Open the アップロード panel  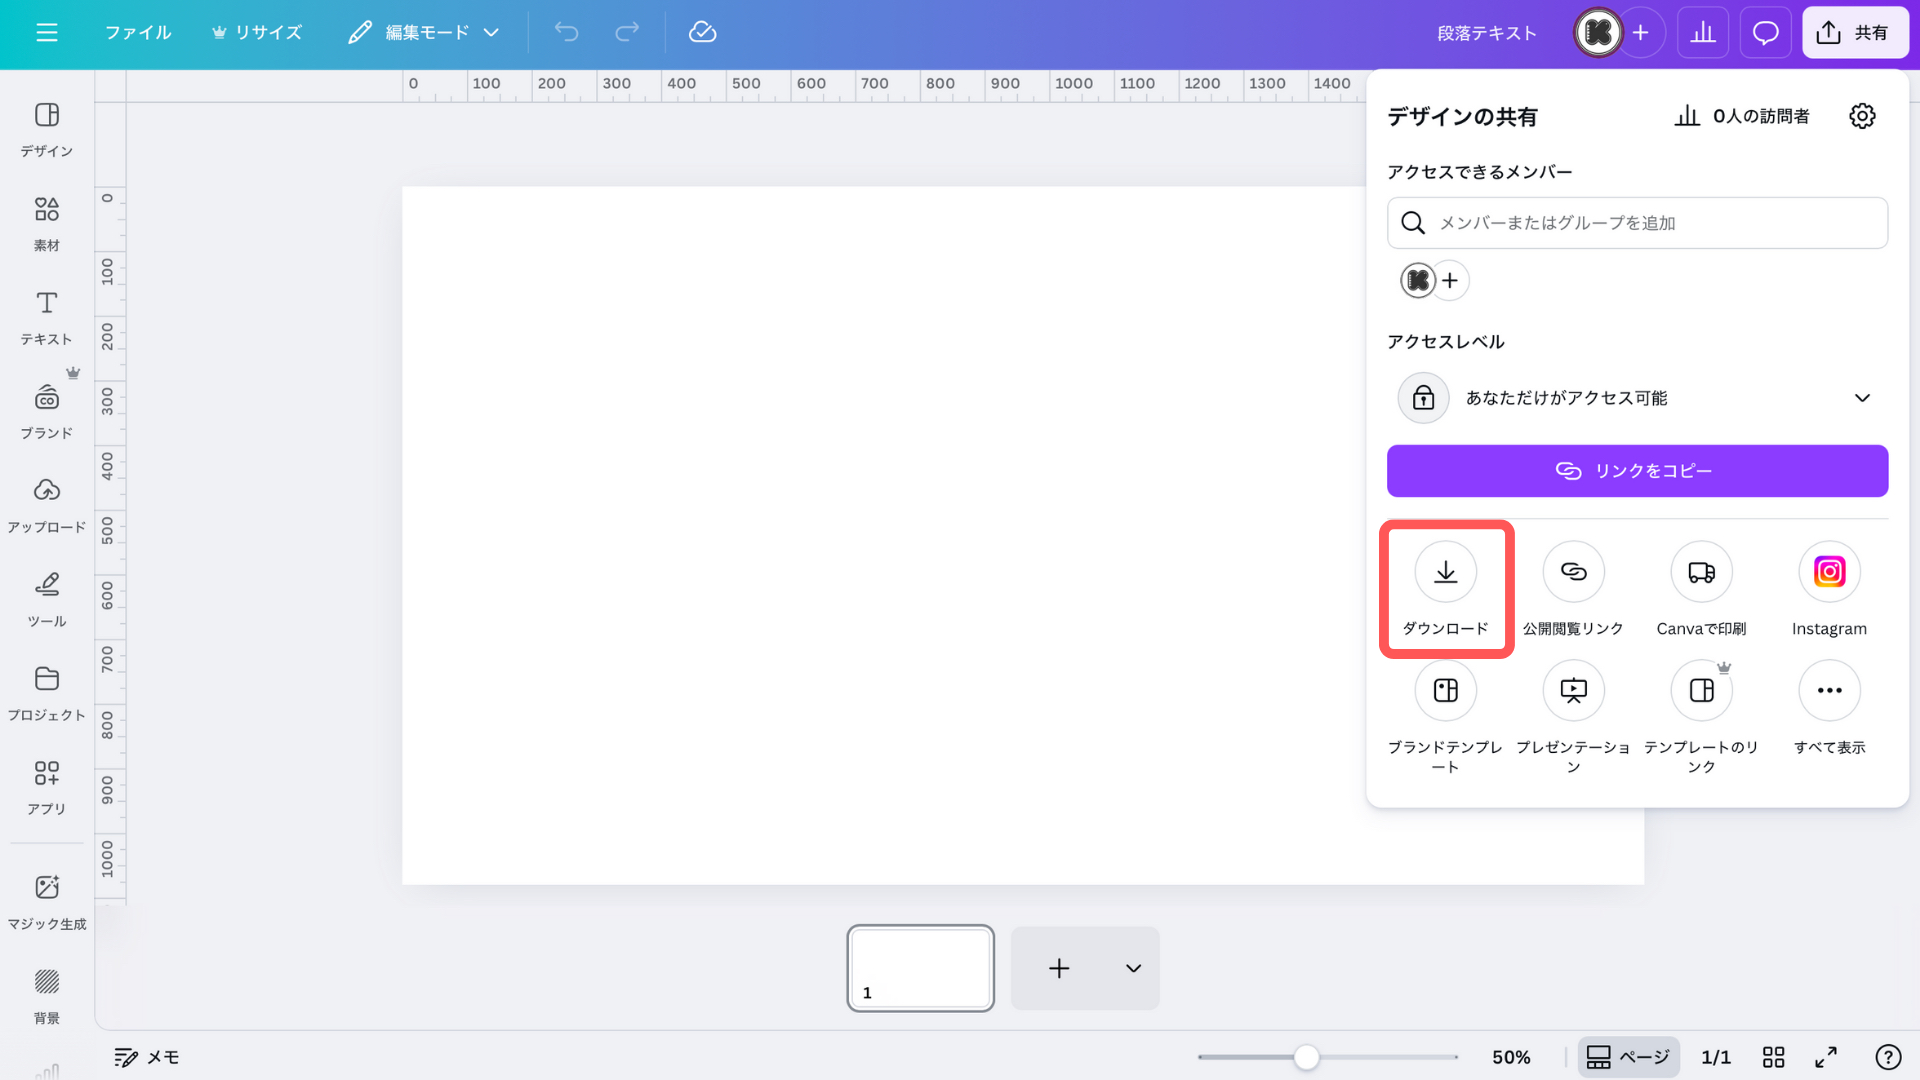tap(47, 506)
